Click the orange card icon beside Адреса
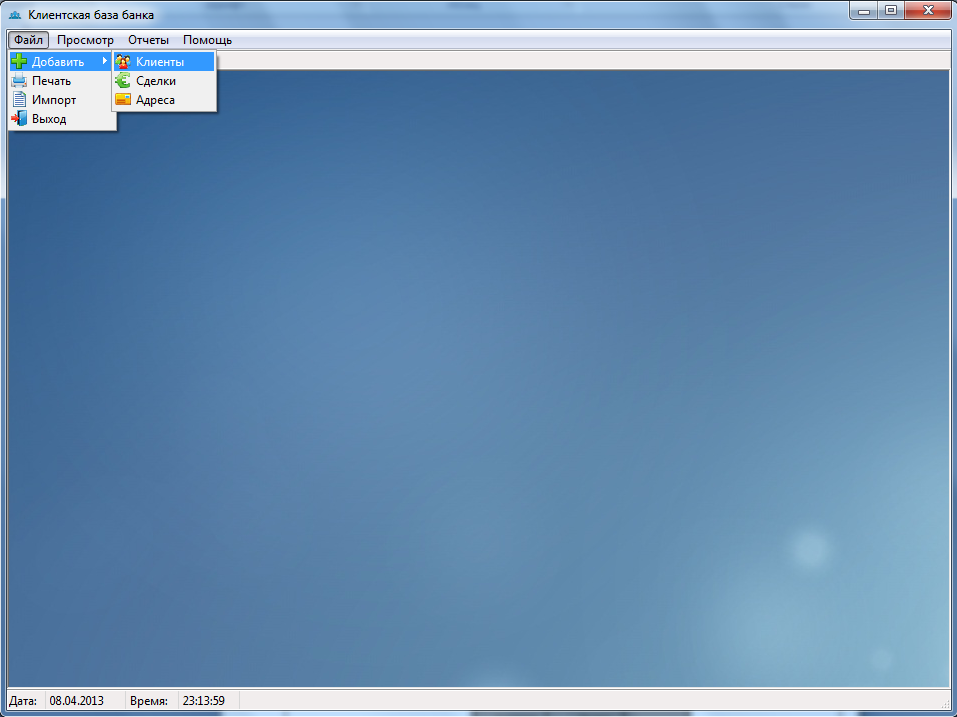957x717 pixels. coord(123,99)
